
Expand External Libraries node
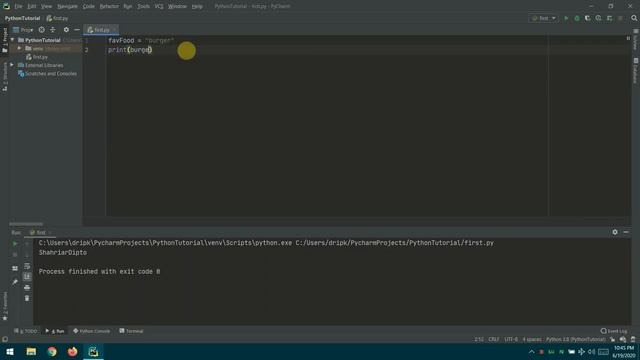click(x=12, y=65)
